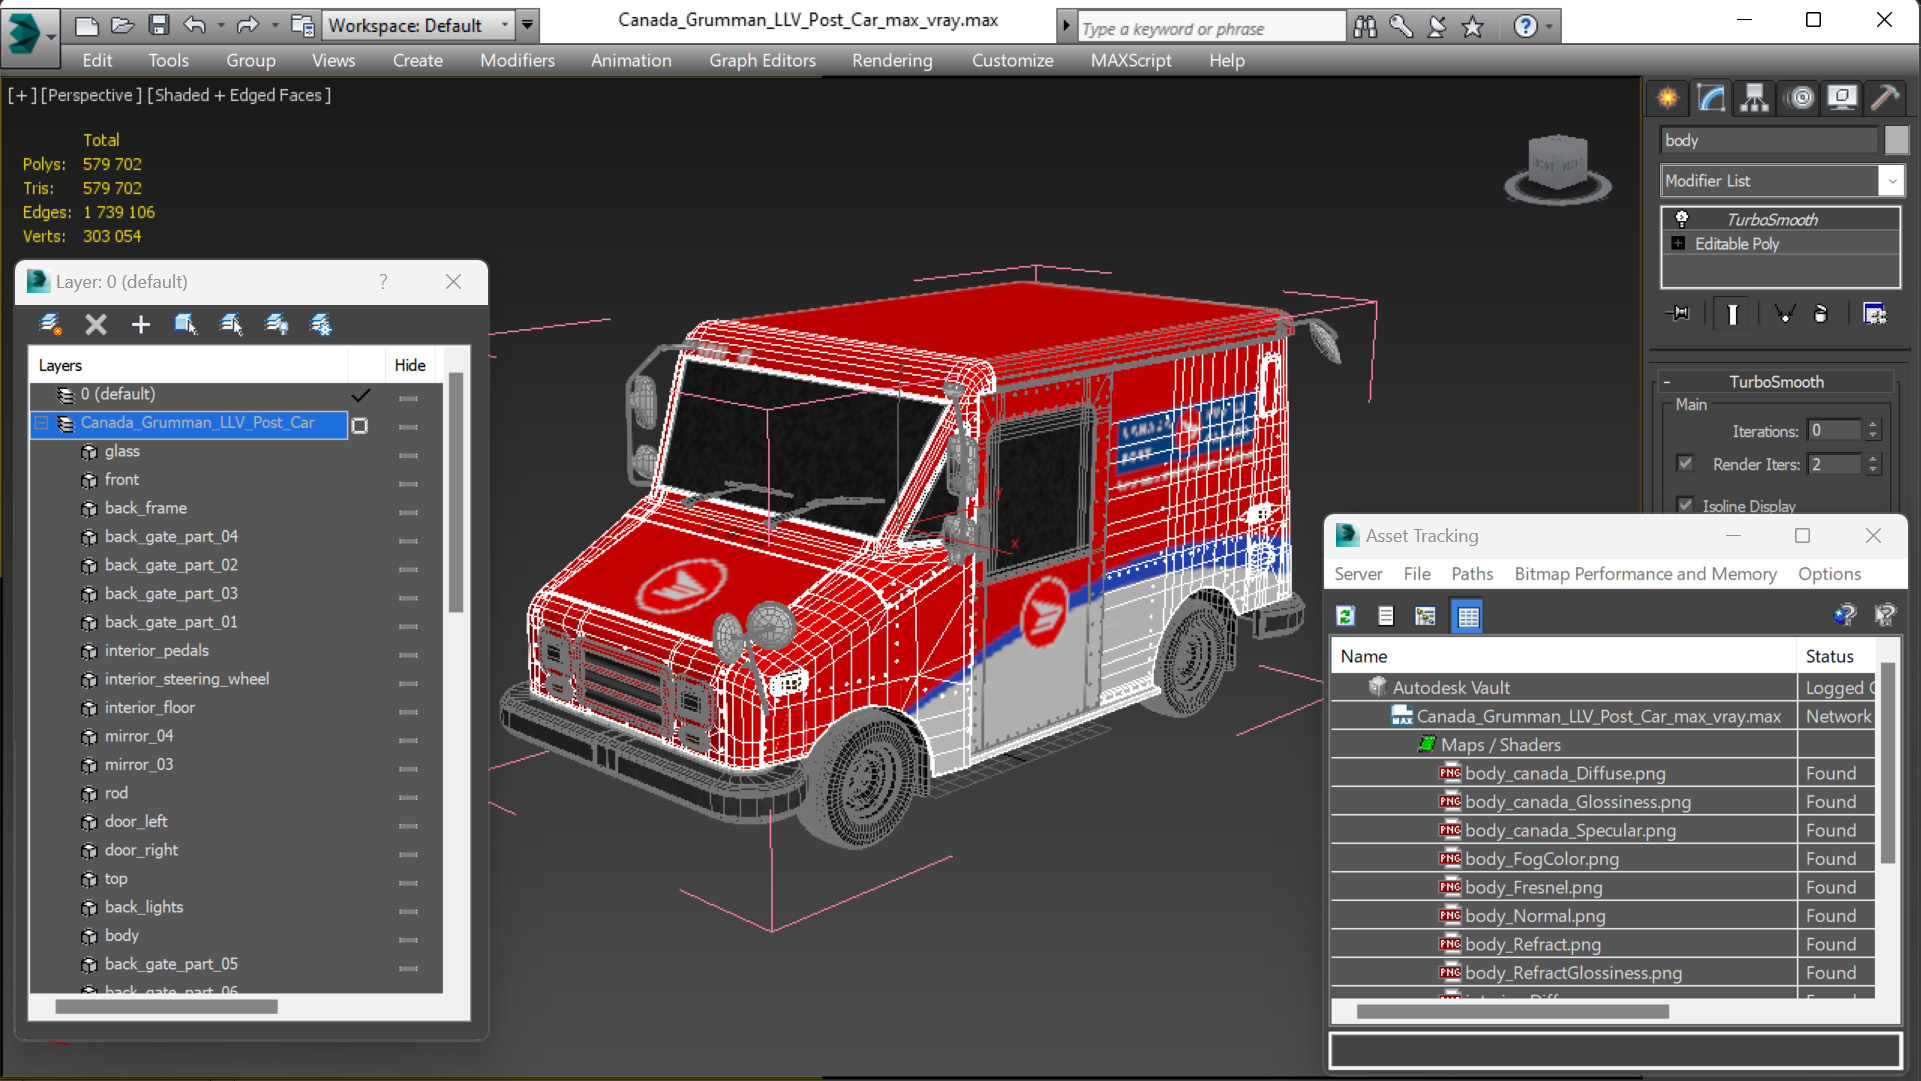Open the MAXScript menu
The height and width of the screenshot is (1081, 1921).
pyautogui.click(x=1131, y=60)
